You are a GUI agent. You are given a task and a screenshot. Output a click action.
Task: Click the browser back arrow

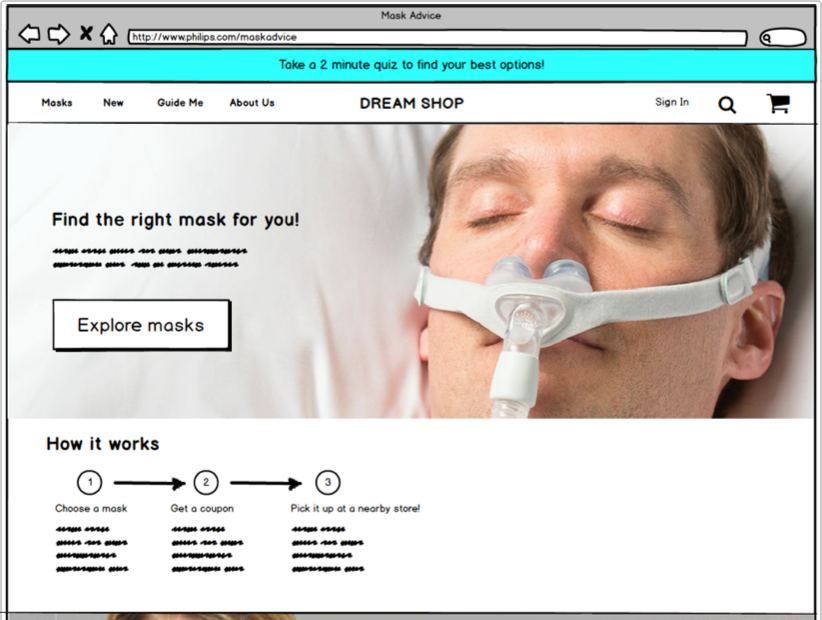(x=29, y=35)
